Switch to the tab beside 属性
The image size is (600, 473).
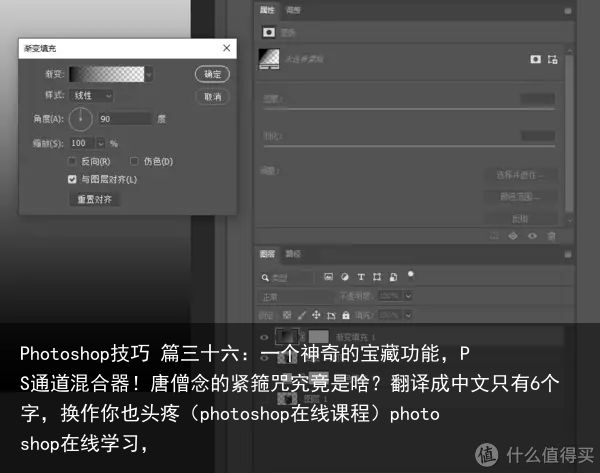293,10
